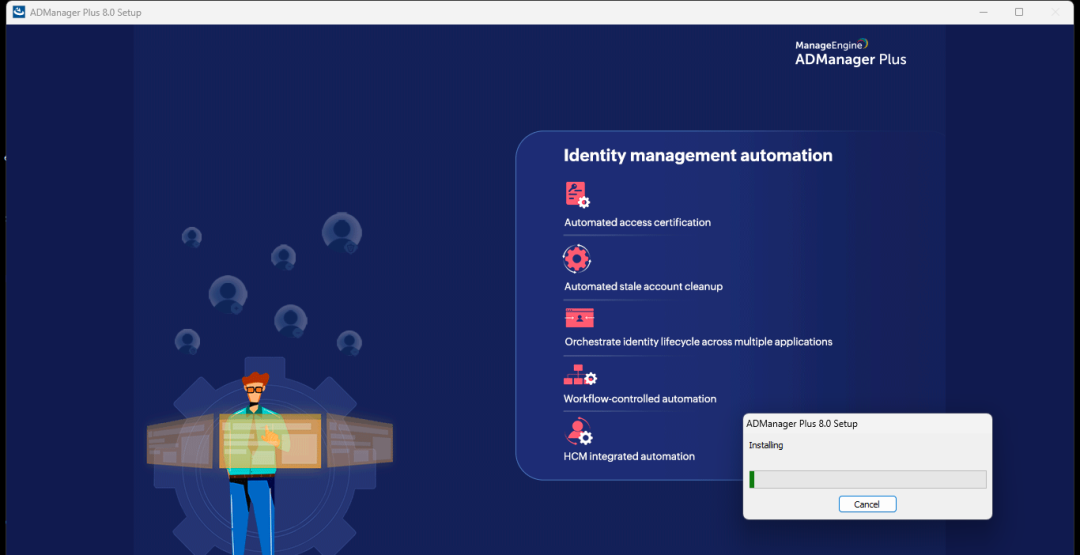Click the Cancel button in the setup dialog
Viewport: 1080px width, 555px height.
[867, 504]
